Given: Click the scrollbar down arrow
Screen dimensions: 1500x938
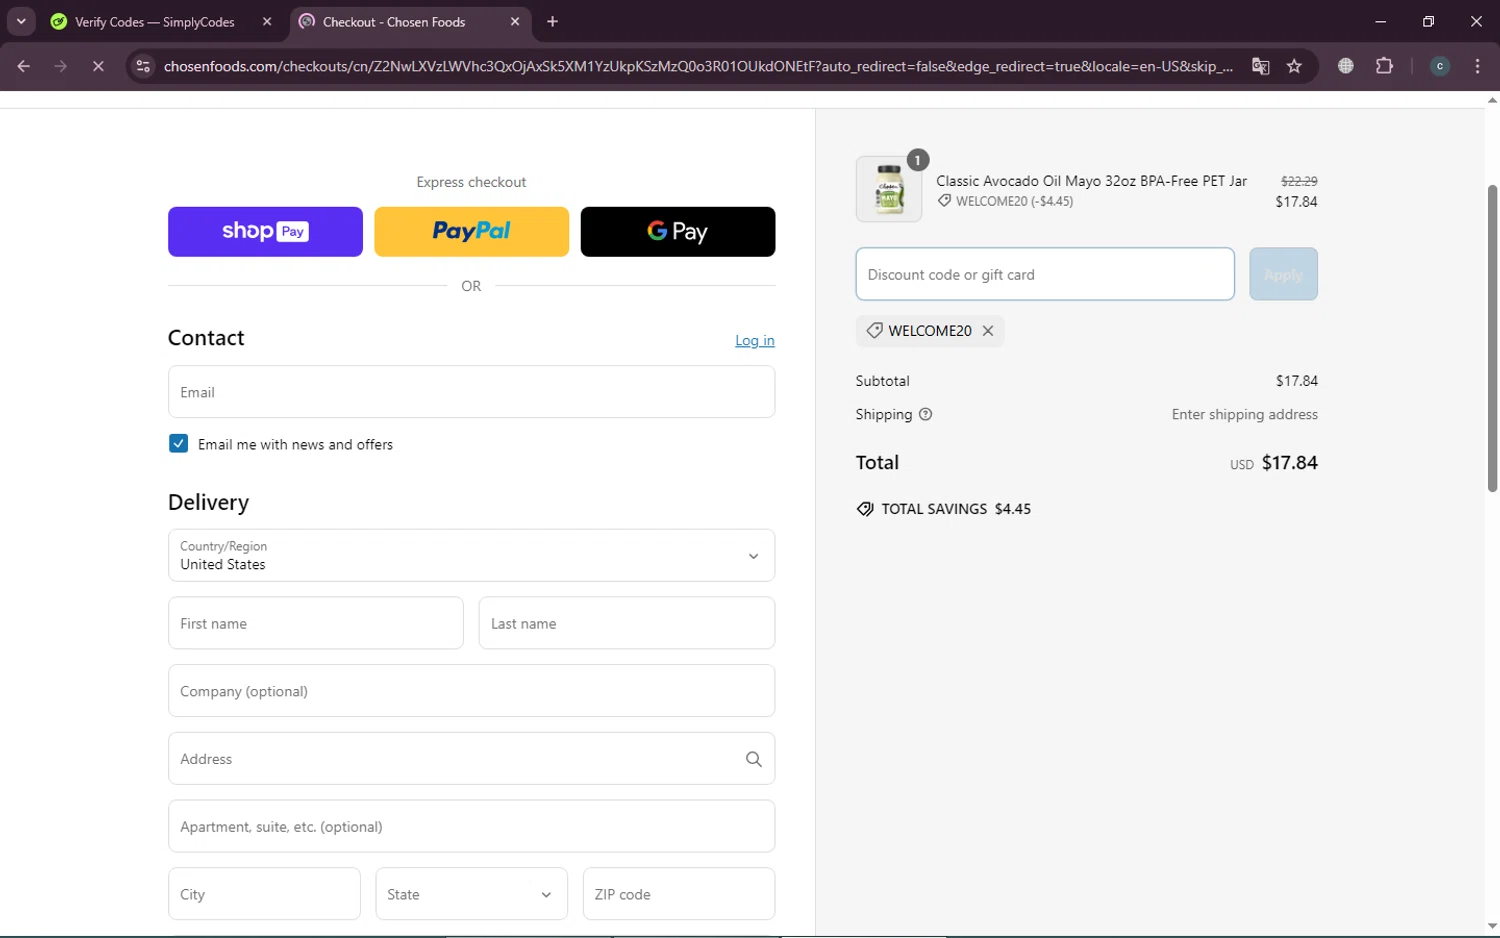Looking at the screenshot, I should click(1492, 927).
